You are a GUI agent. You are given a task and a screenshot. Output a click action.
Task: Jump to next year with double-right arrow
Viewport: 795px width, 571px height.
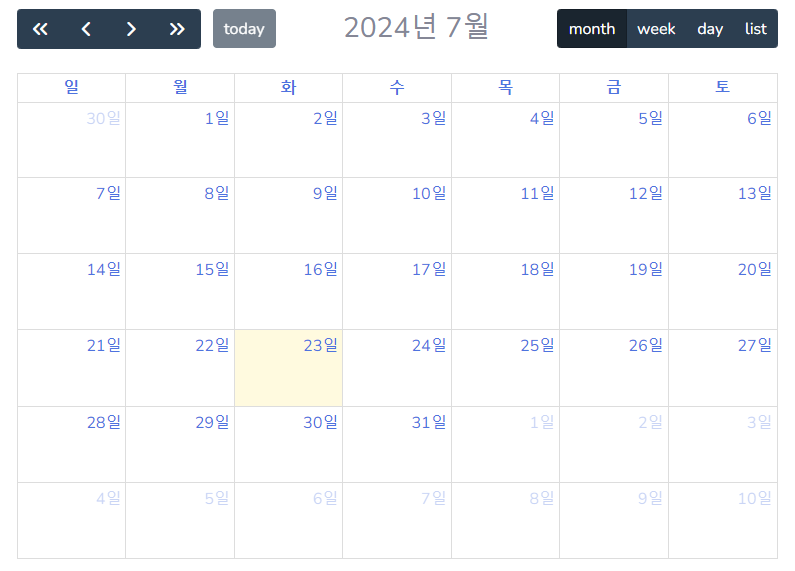coord(177,29)
